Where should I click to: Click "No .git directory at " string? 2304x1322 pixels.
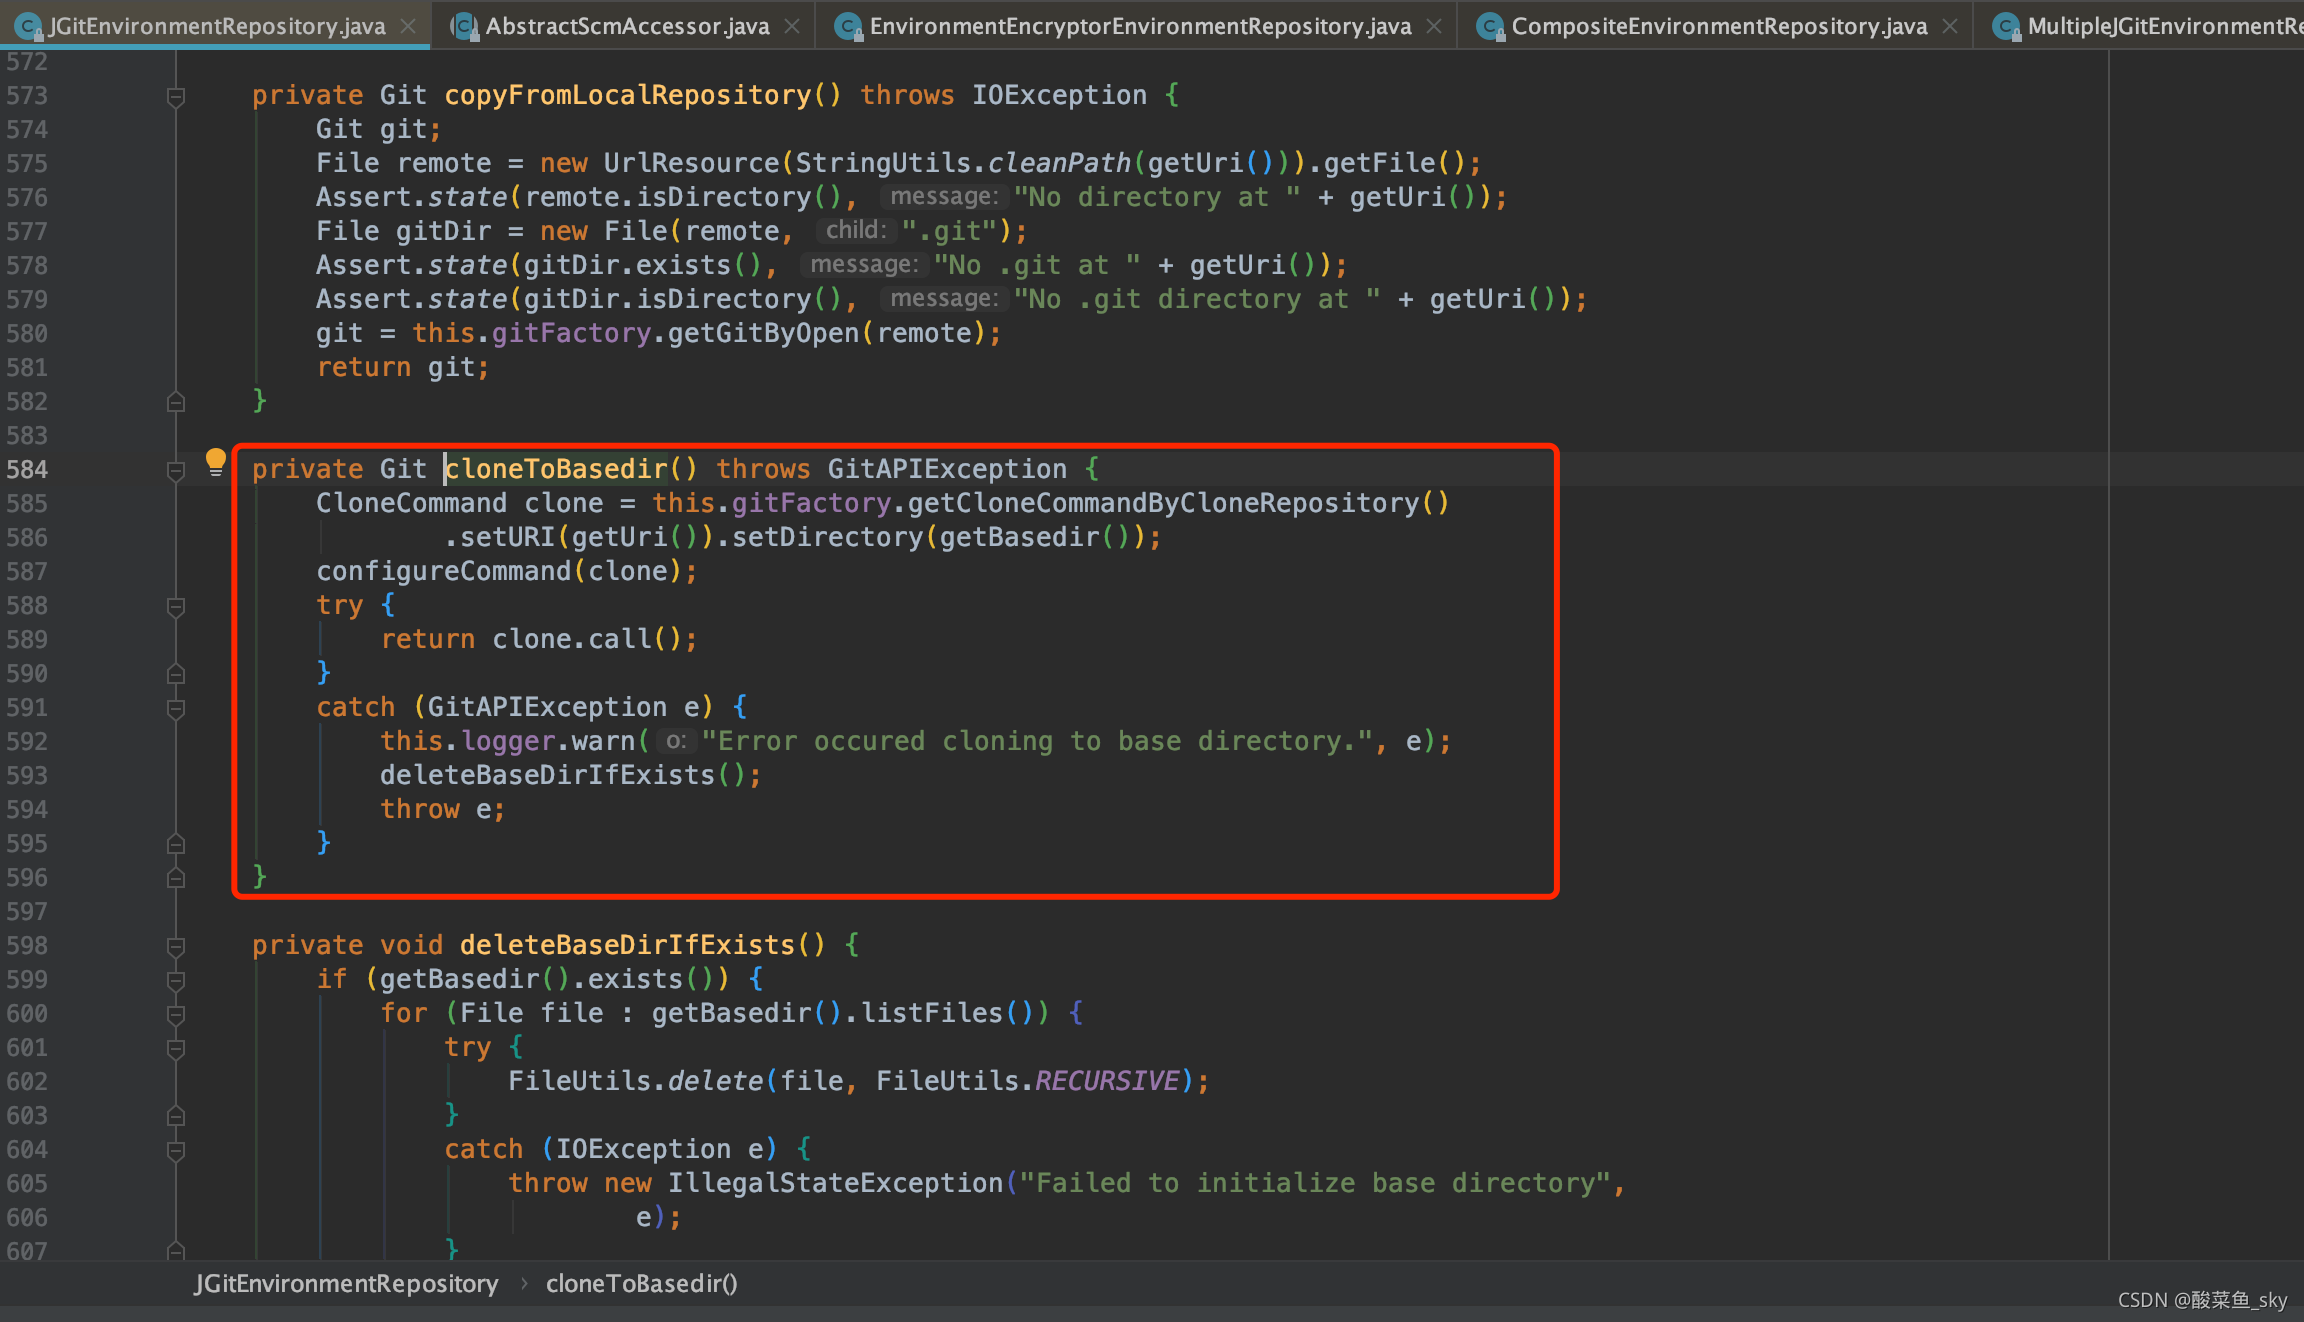[x=1198, y=299]
